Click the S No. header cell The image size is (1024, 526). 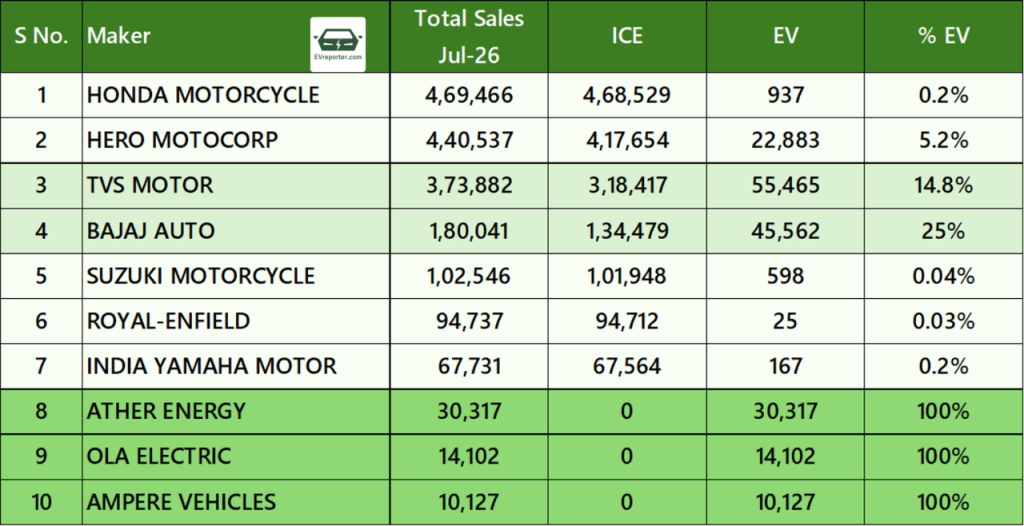(x=41, y=37)
